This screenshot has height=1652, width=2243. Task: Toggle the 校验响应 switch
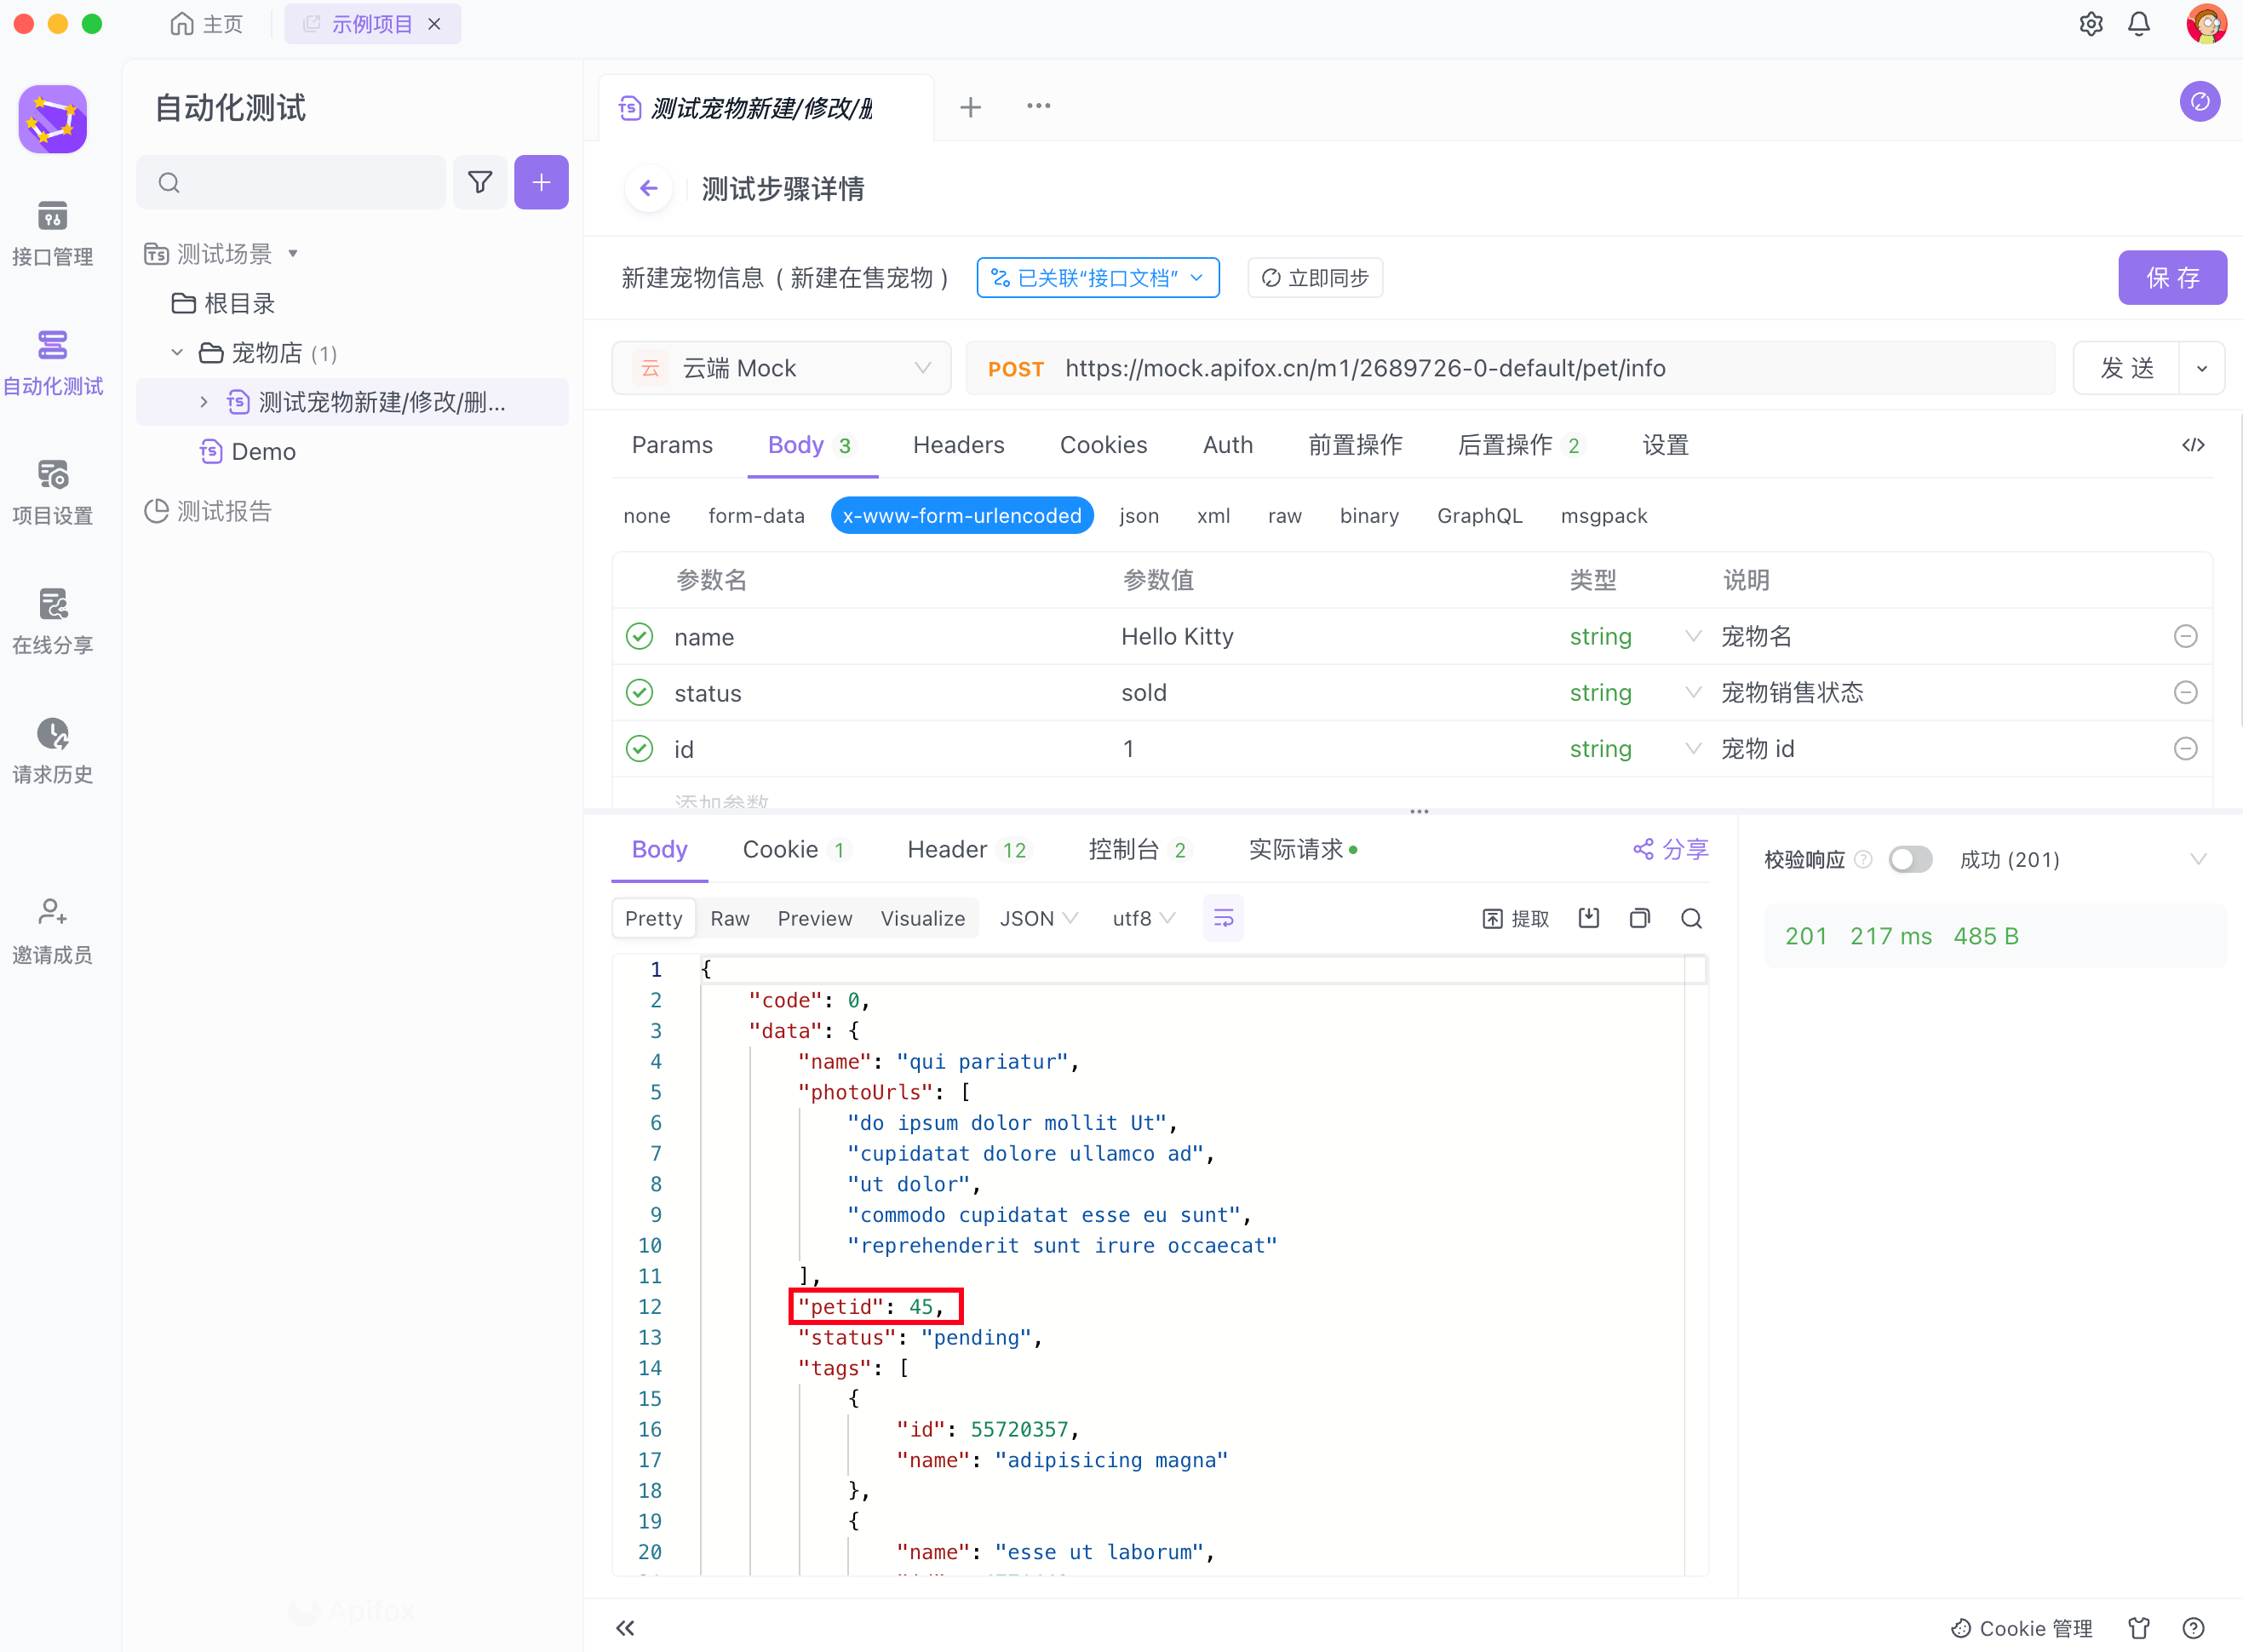(1909, 859)
